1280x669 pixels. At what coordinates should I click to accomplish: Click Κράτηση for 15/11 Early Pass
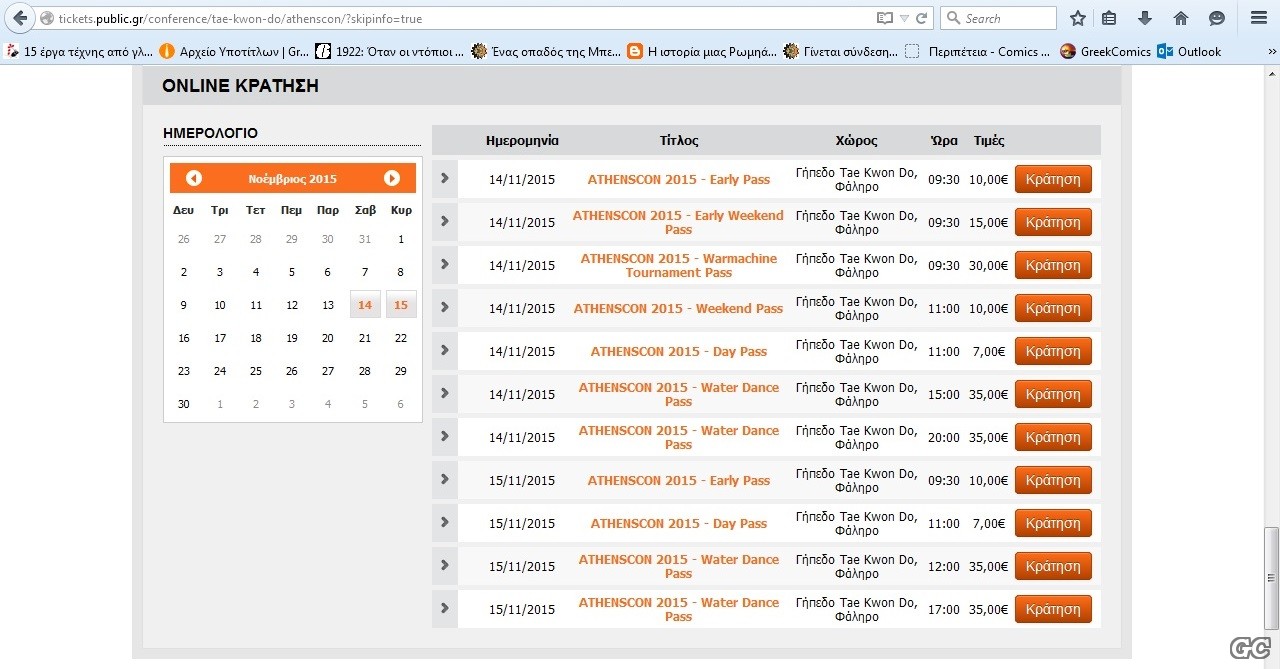point(1053,480)
